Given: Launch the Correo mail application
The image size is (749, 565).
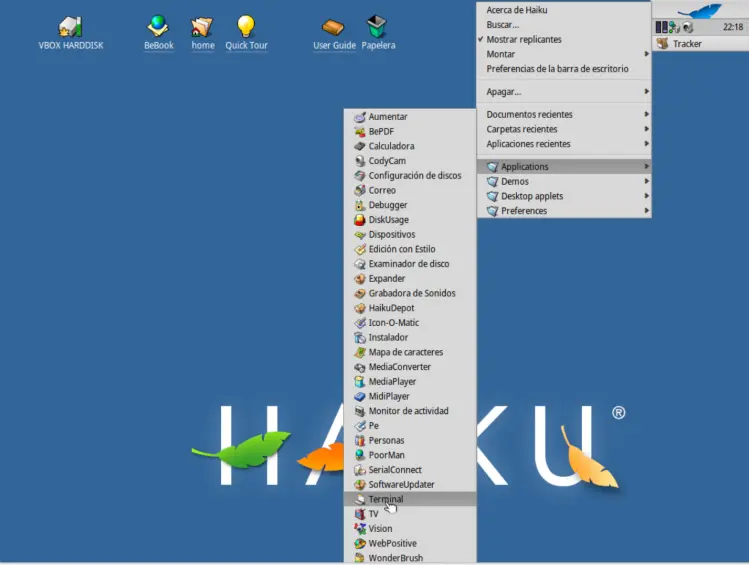Looking at the screenshot, I should pos(410,190).
